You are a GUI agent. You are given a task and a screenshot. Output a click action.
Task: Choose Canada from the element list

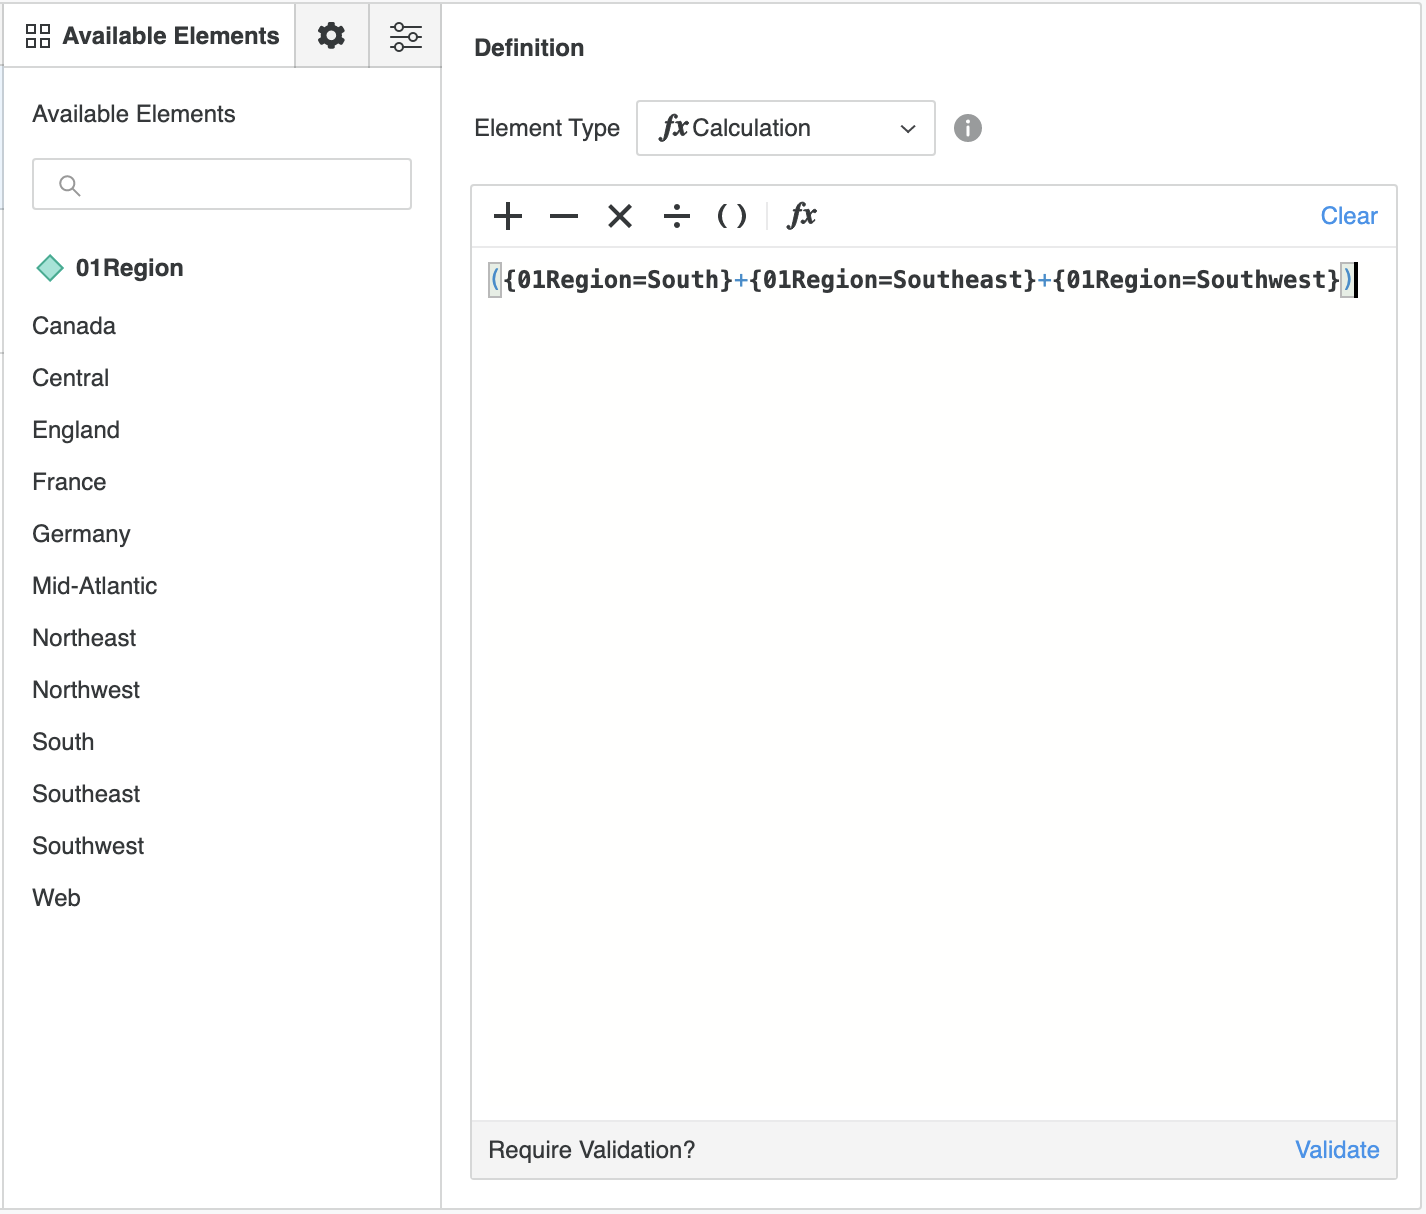tap(74, 326)
